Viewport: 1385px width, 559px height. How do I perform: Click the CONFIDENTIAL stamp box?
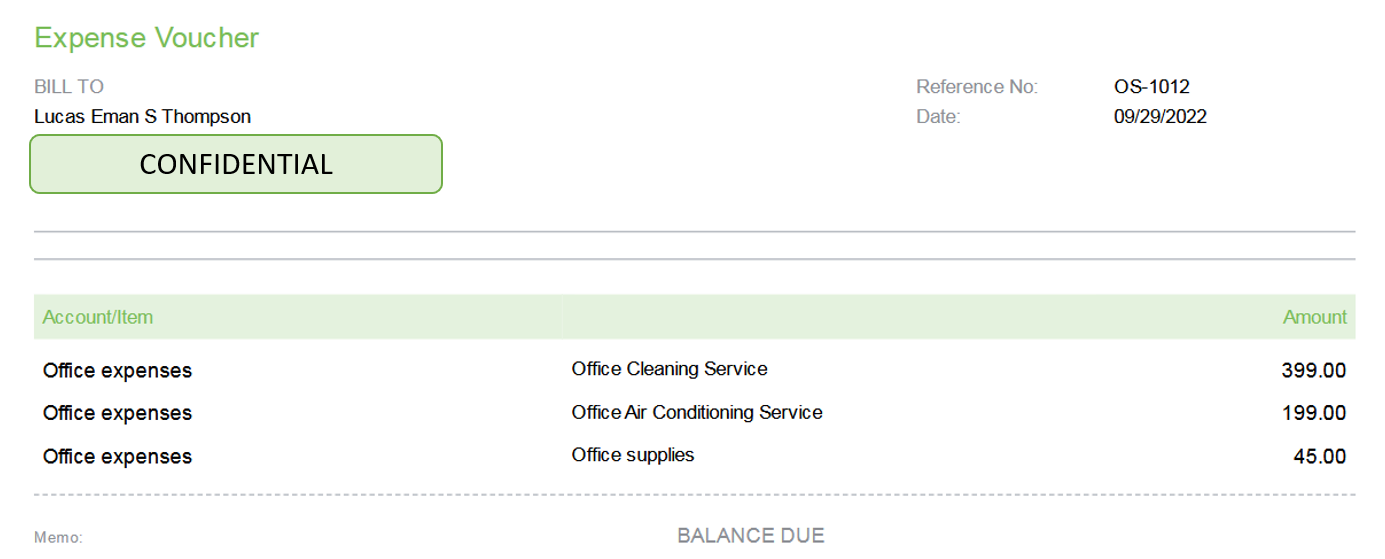pos(236,164)
